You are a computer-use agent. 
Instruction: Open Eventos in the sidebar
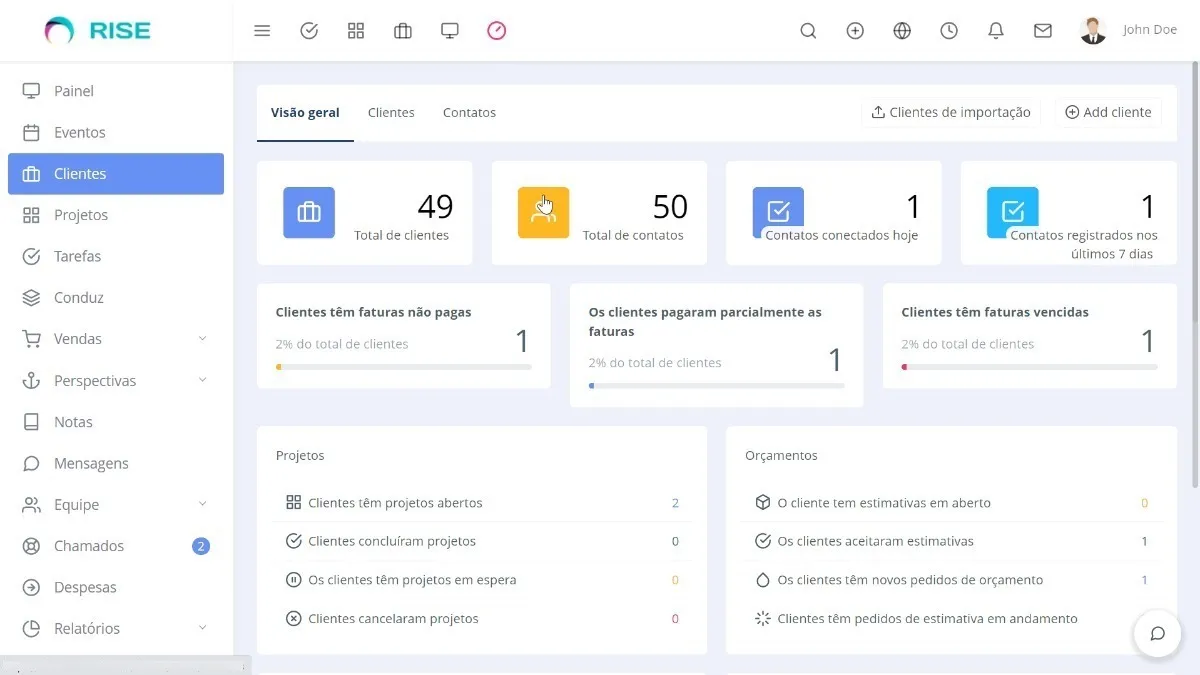tap(116, 132)
